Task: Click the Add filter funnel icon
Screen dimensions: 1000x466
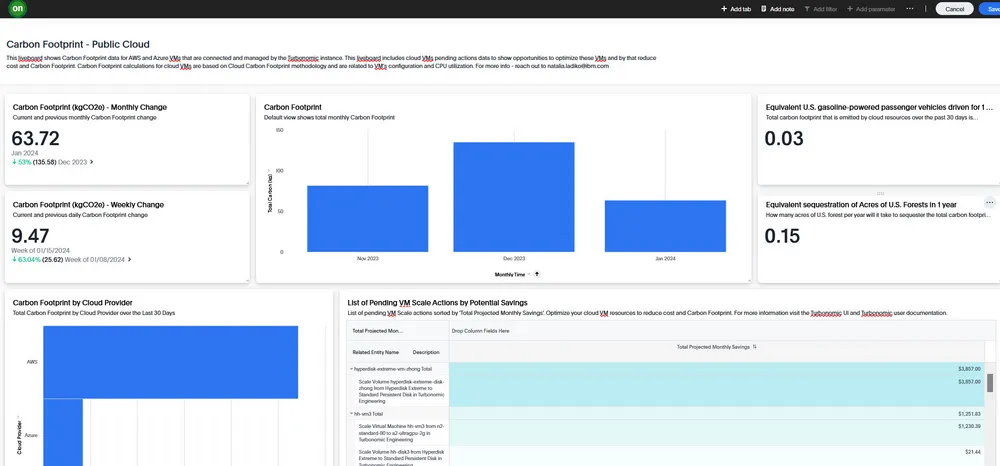Action: (805, 9)
